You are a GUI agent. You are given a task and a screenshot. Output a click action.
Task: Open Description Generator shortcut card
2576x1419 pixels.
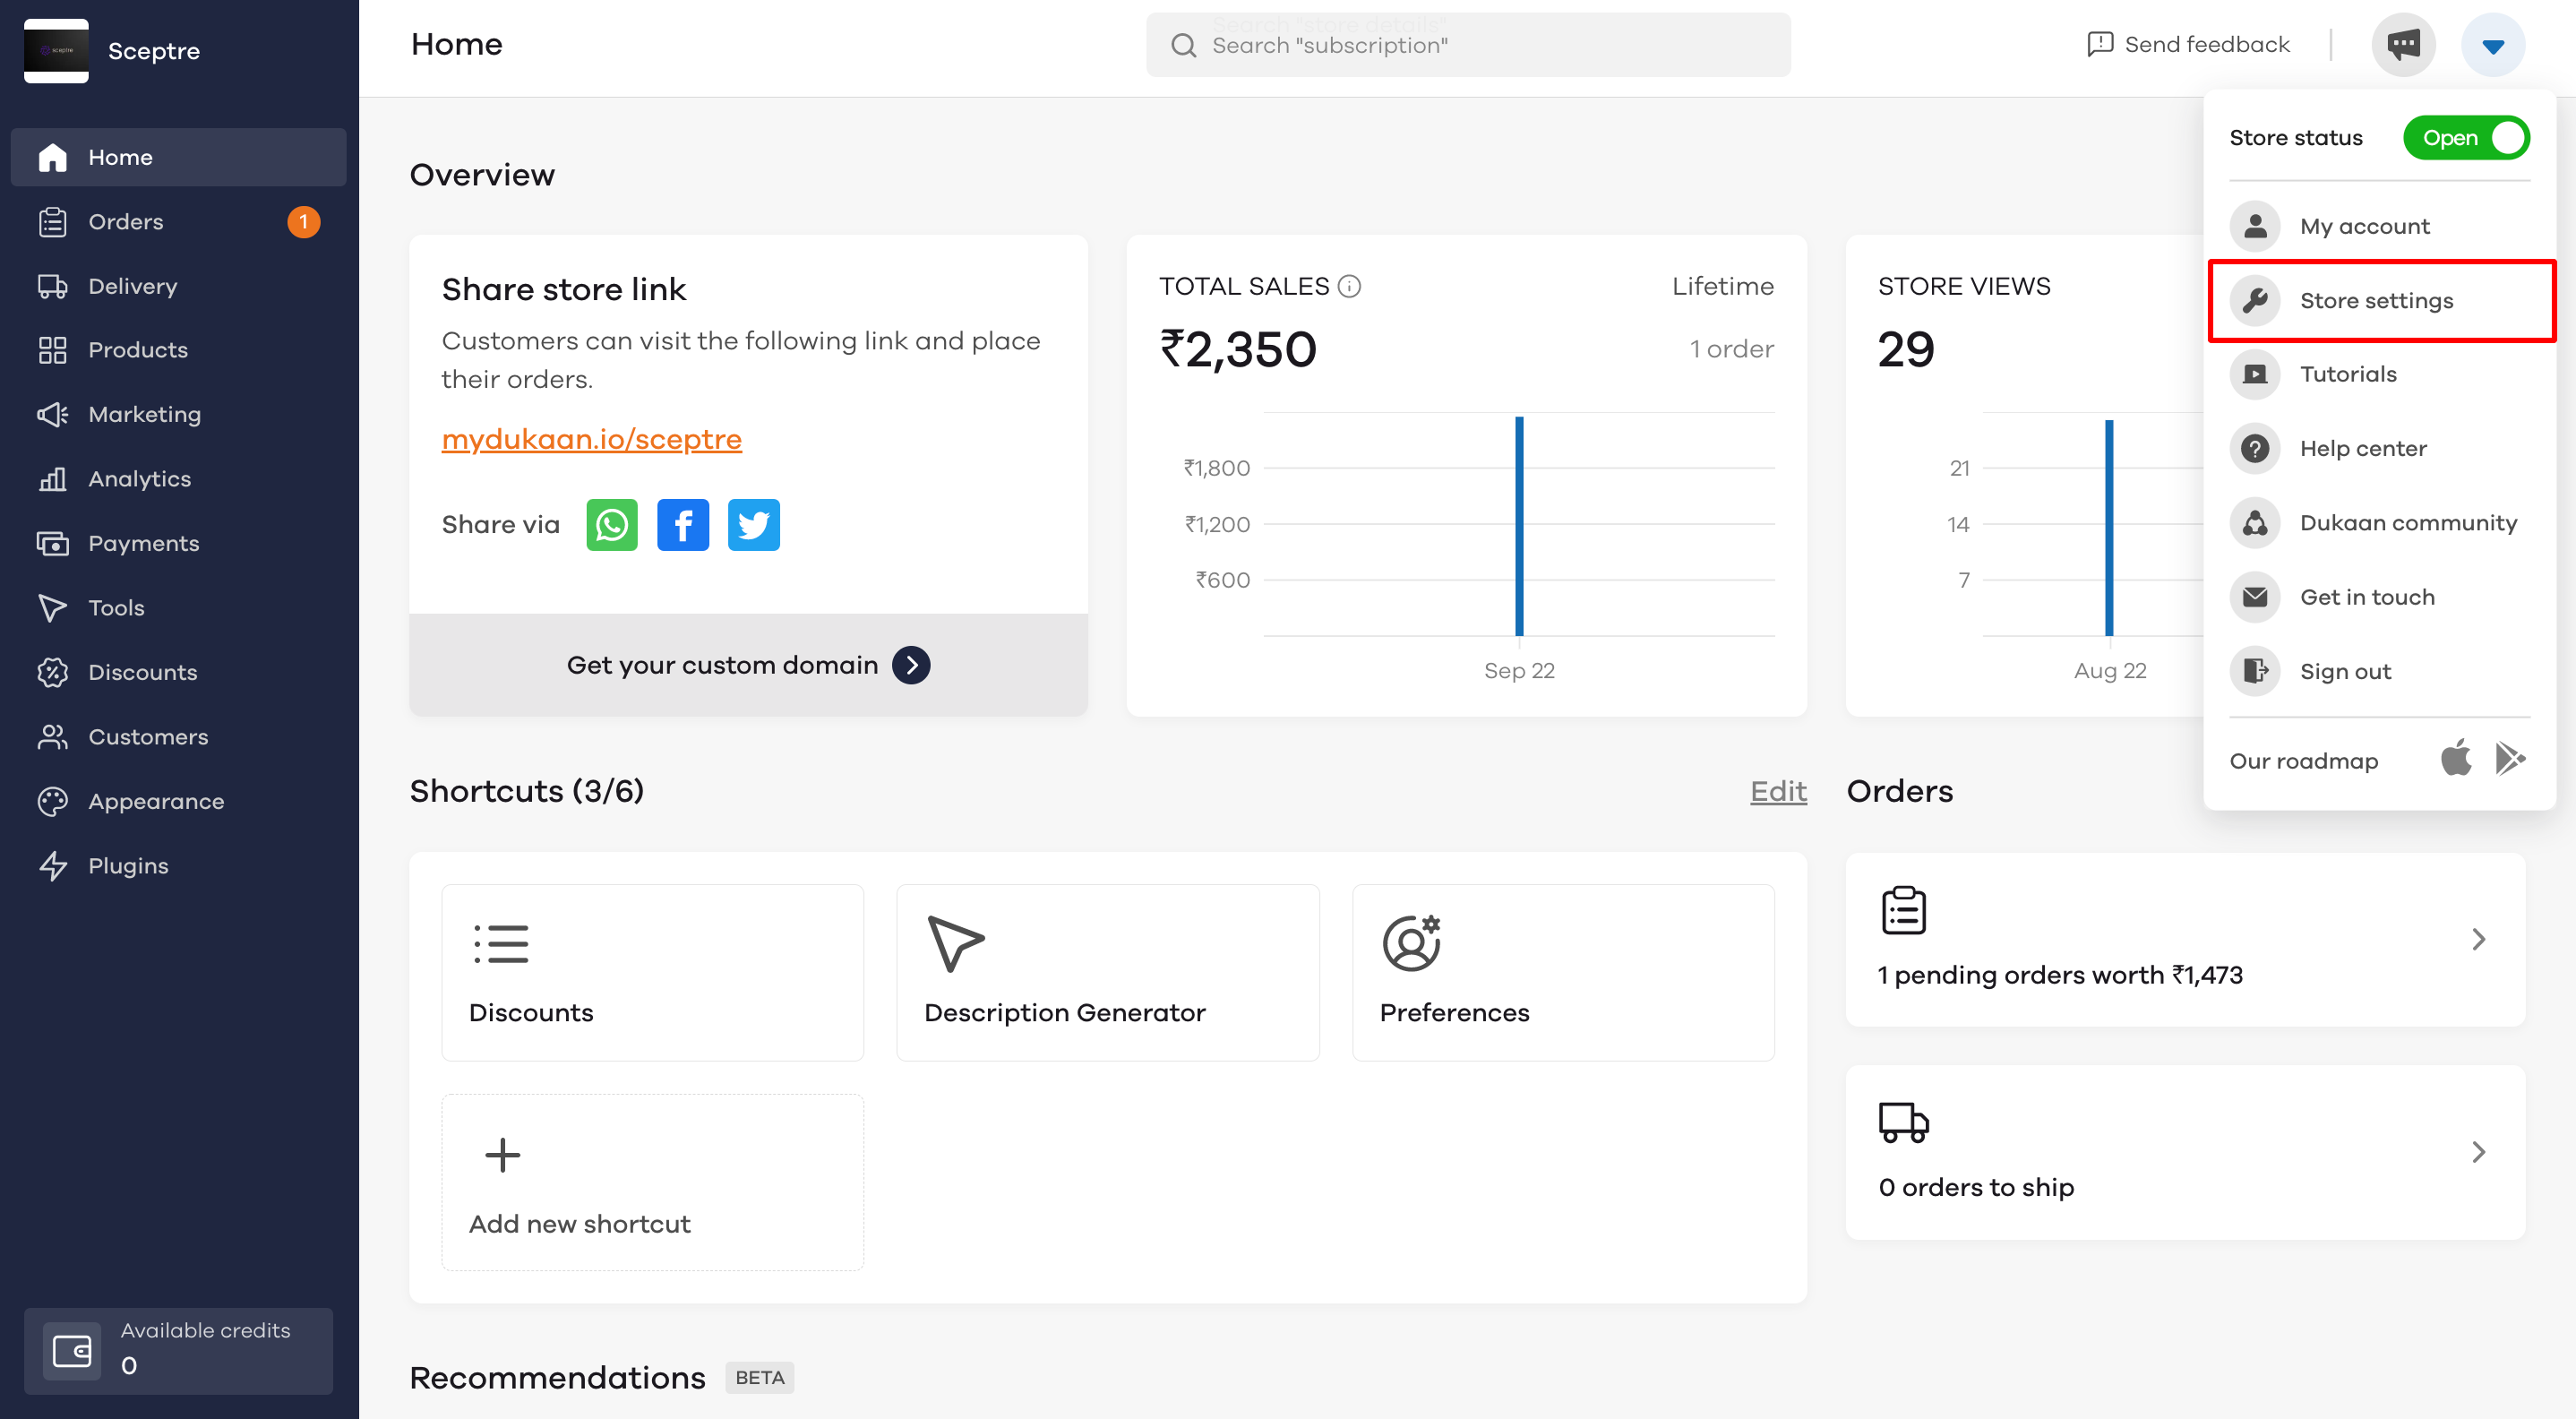[x=1108, y=972]
